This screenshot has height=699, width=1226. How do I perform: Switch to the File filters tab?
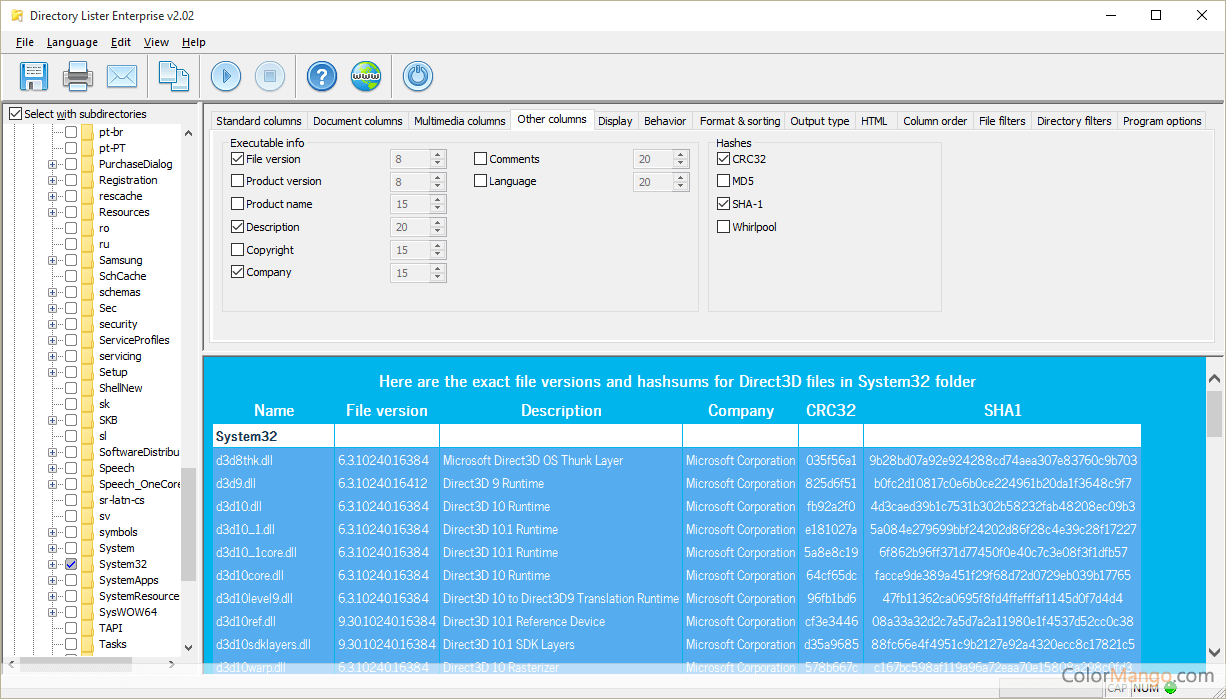tap(1002, 121)
